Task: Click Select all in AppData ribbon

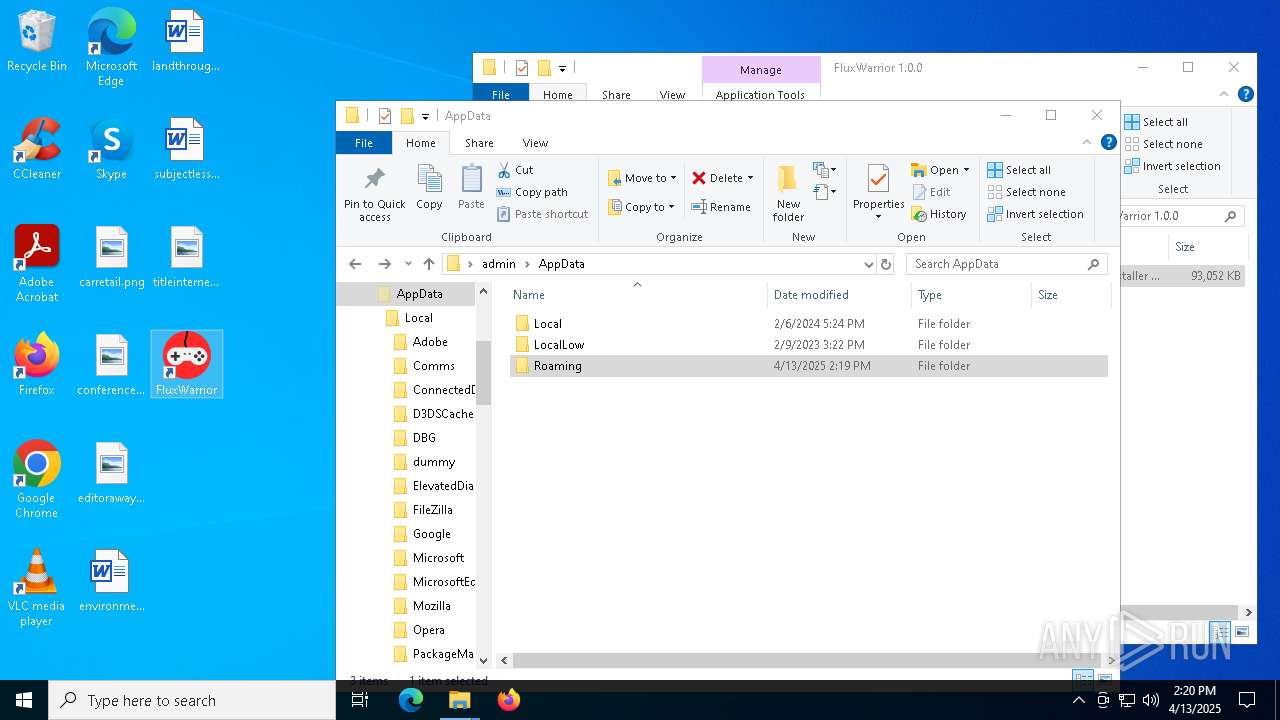Action: pos(1019,170)
